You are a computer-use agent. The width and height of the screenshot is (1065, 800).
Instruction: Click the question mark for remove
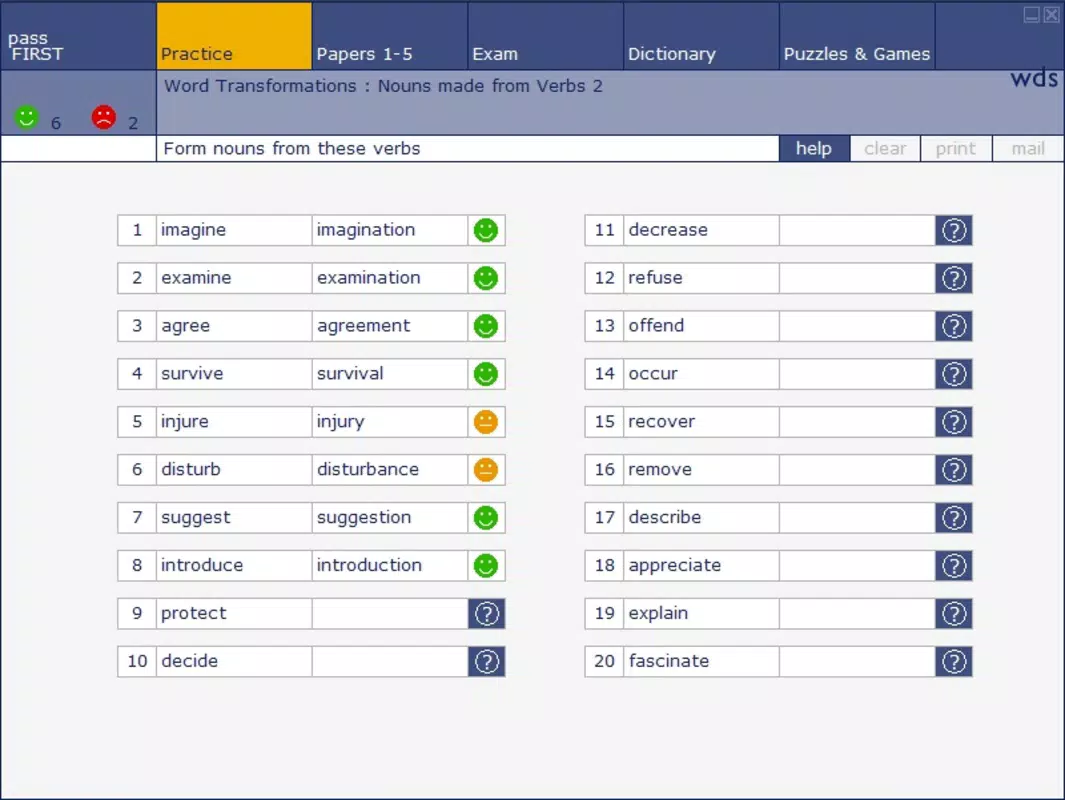[954, 469]
